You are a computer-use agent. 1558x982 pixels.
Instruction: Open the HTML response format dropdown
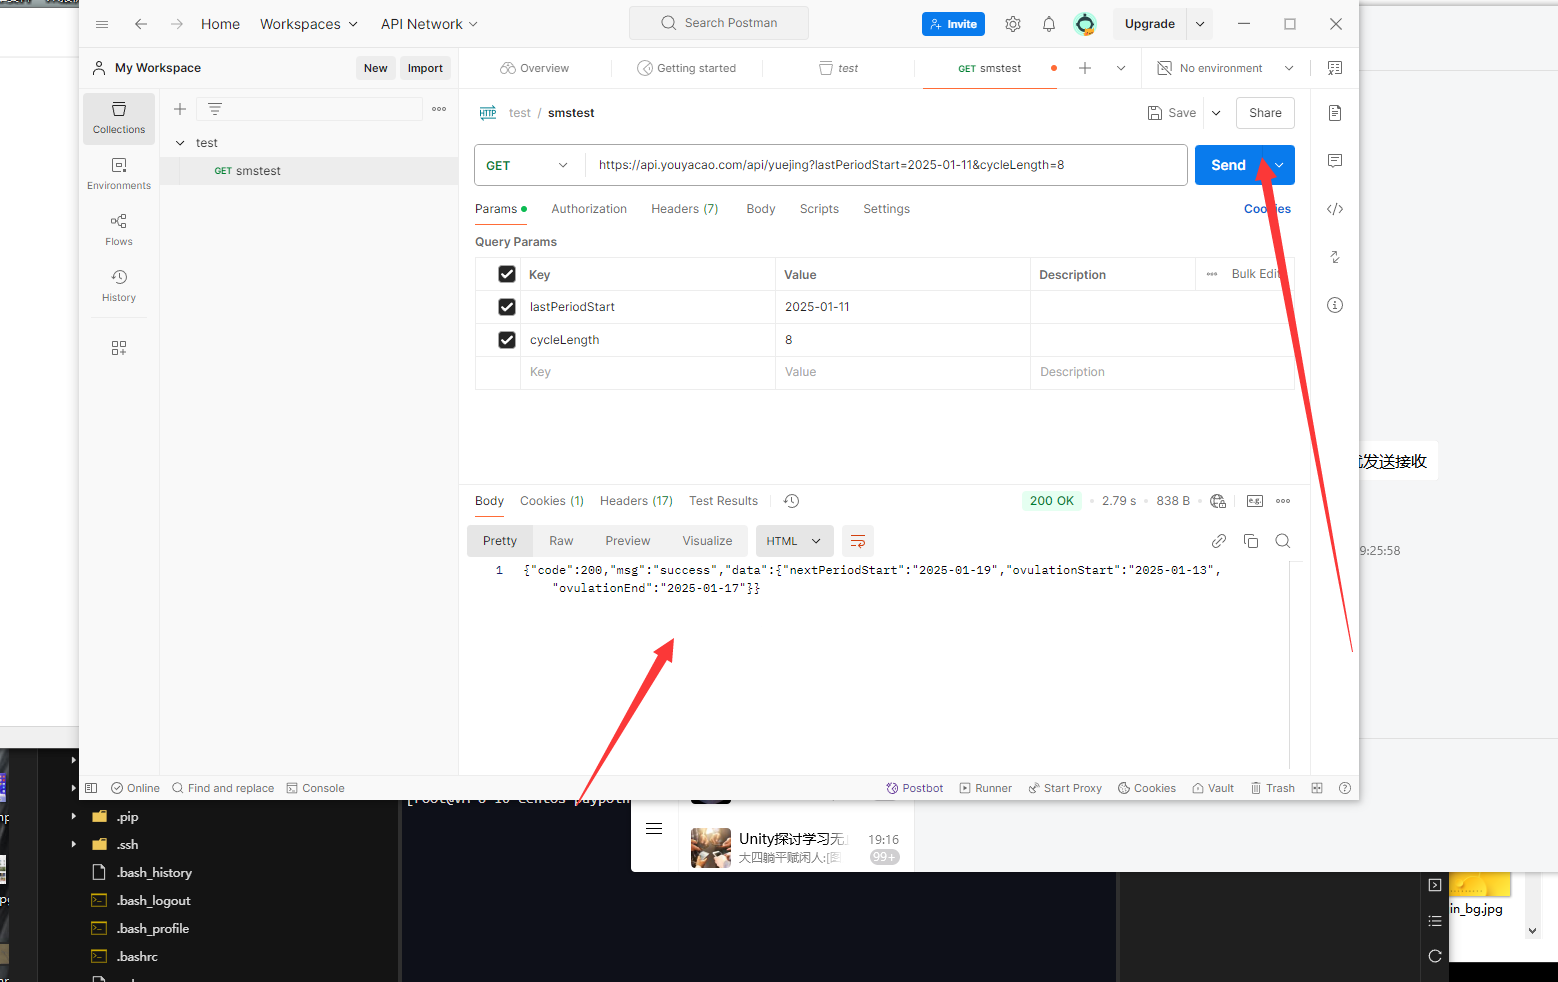[x=795, y=541]
